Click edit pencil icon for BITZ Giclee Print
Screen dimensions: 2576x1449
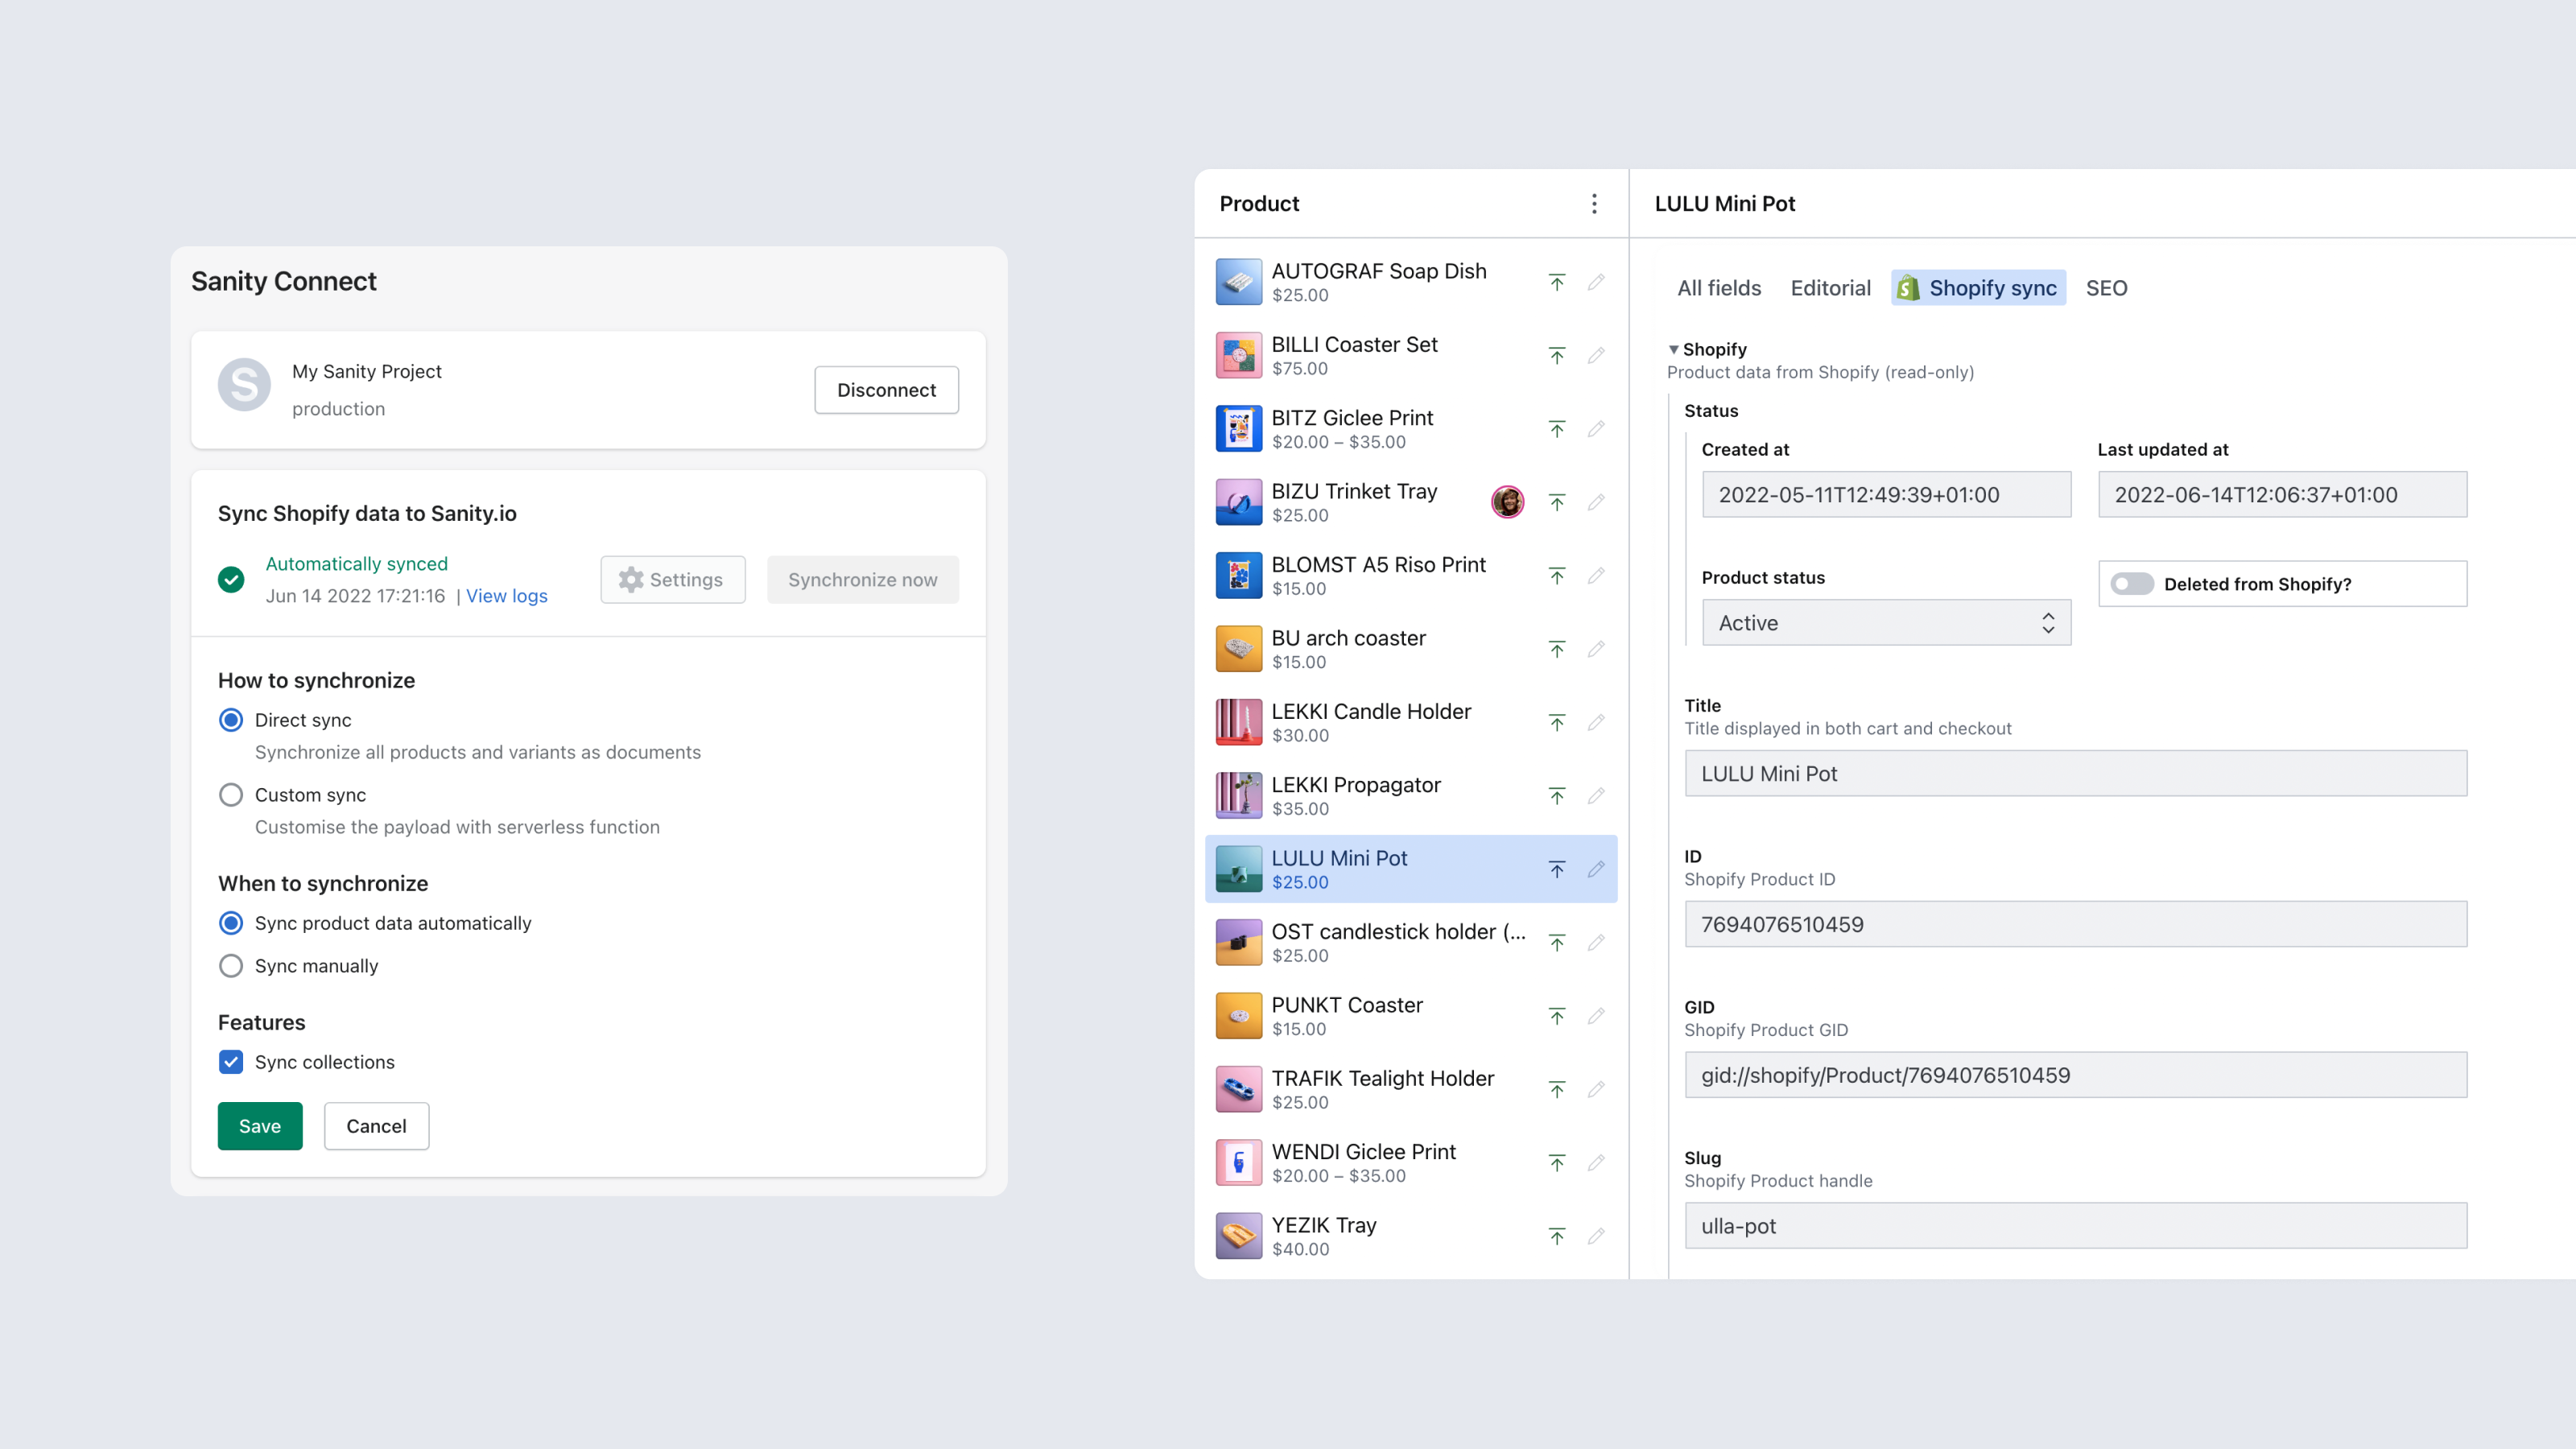pyautogui.click(x=1596, y=429)
